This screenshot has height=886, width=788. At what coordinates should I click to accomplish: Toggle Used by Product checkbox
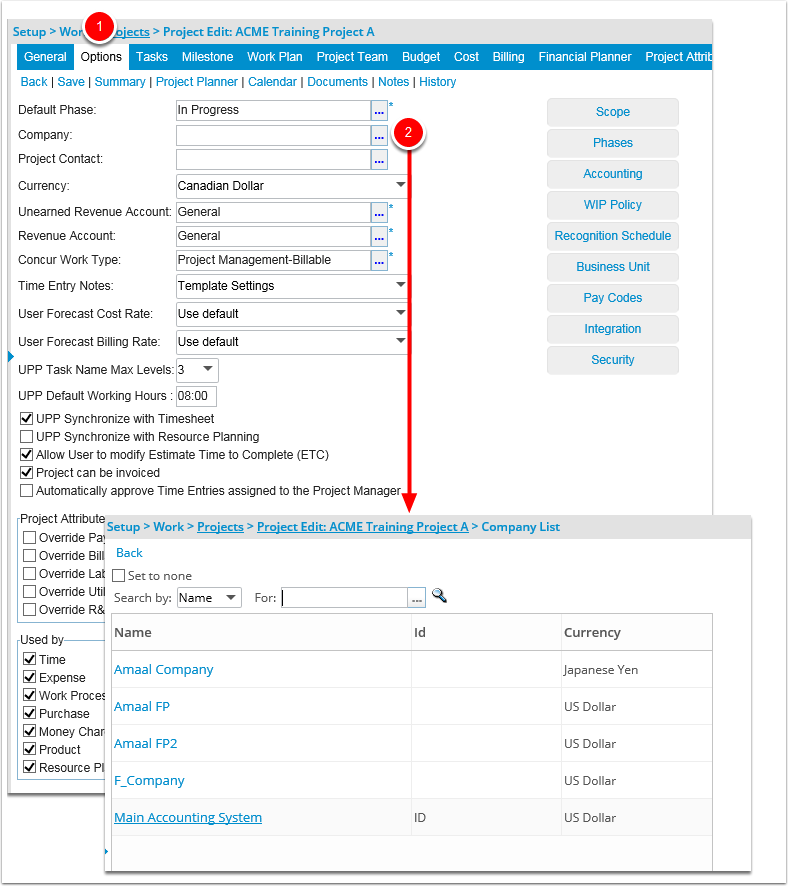tap(29, 749)
